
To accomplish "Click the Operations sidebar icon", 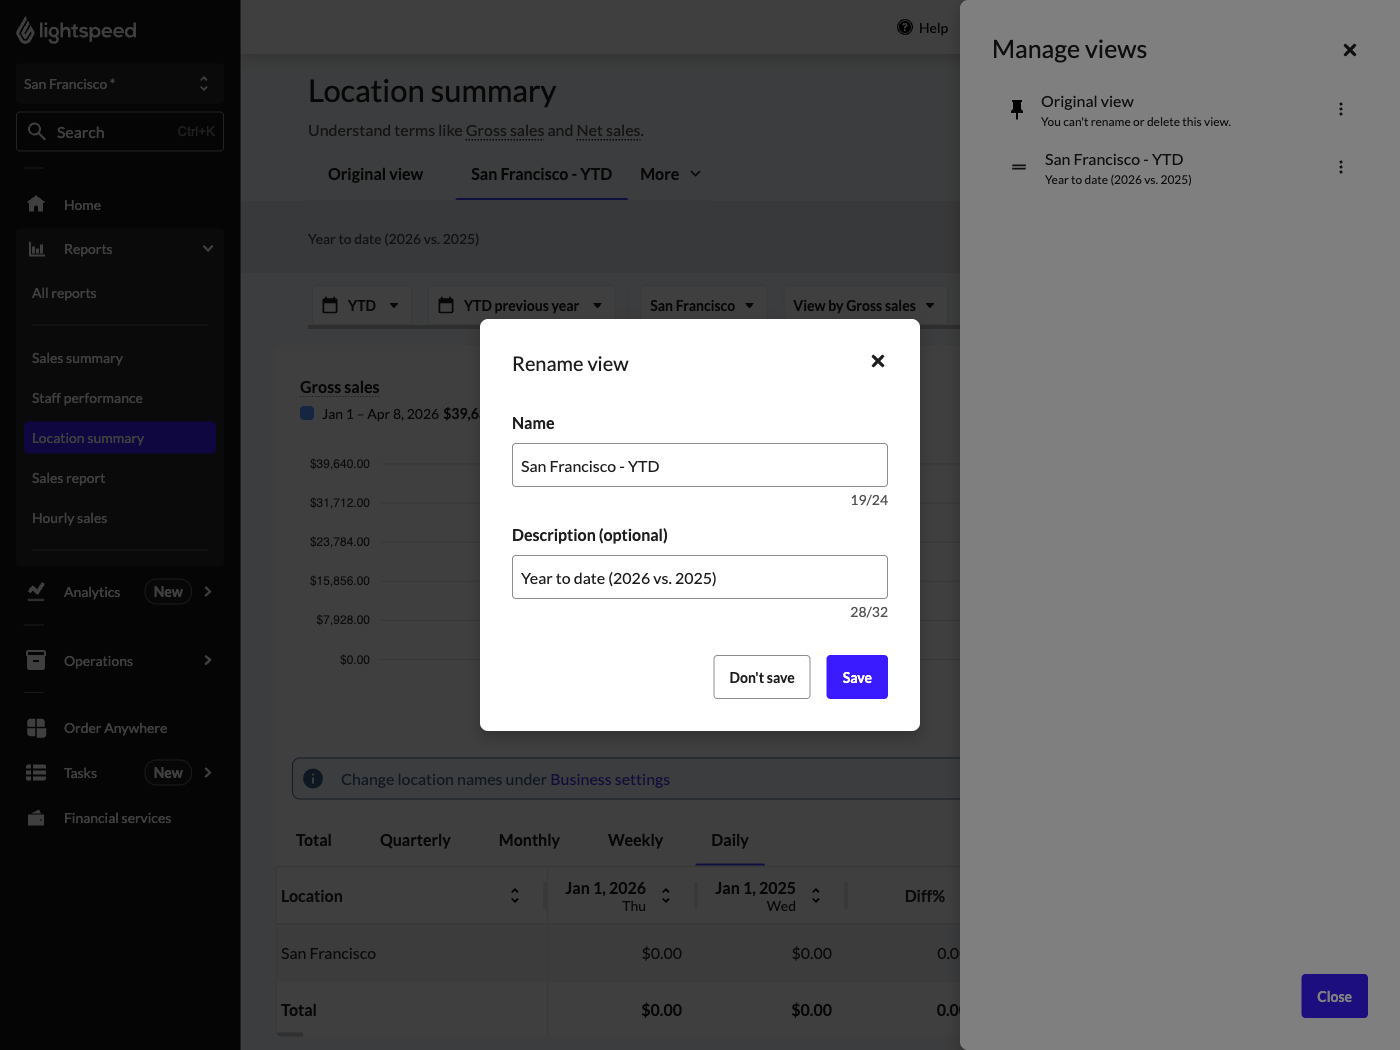I will 35,660.
